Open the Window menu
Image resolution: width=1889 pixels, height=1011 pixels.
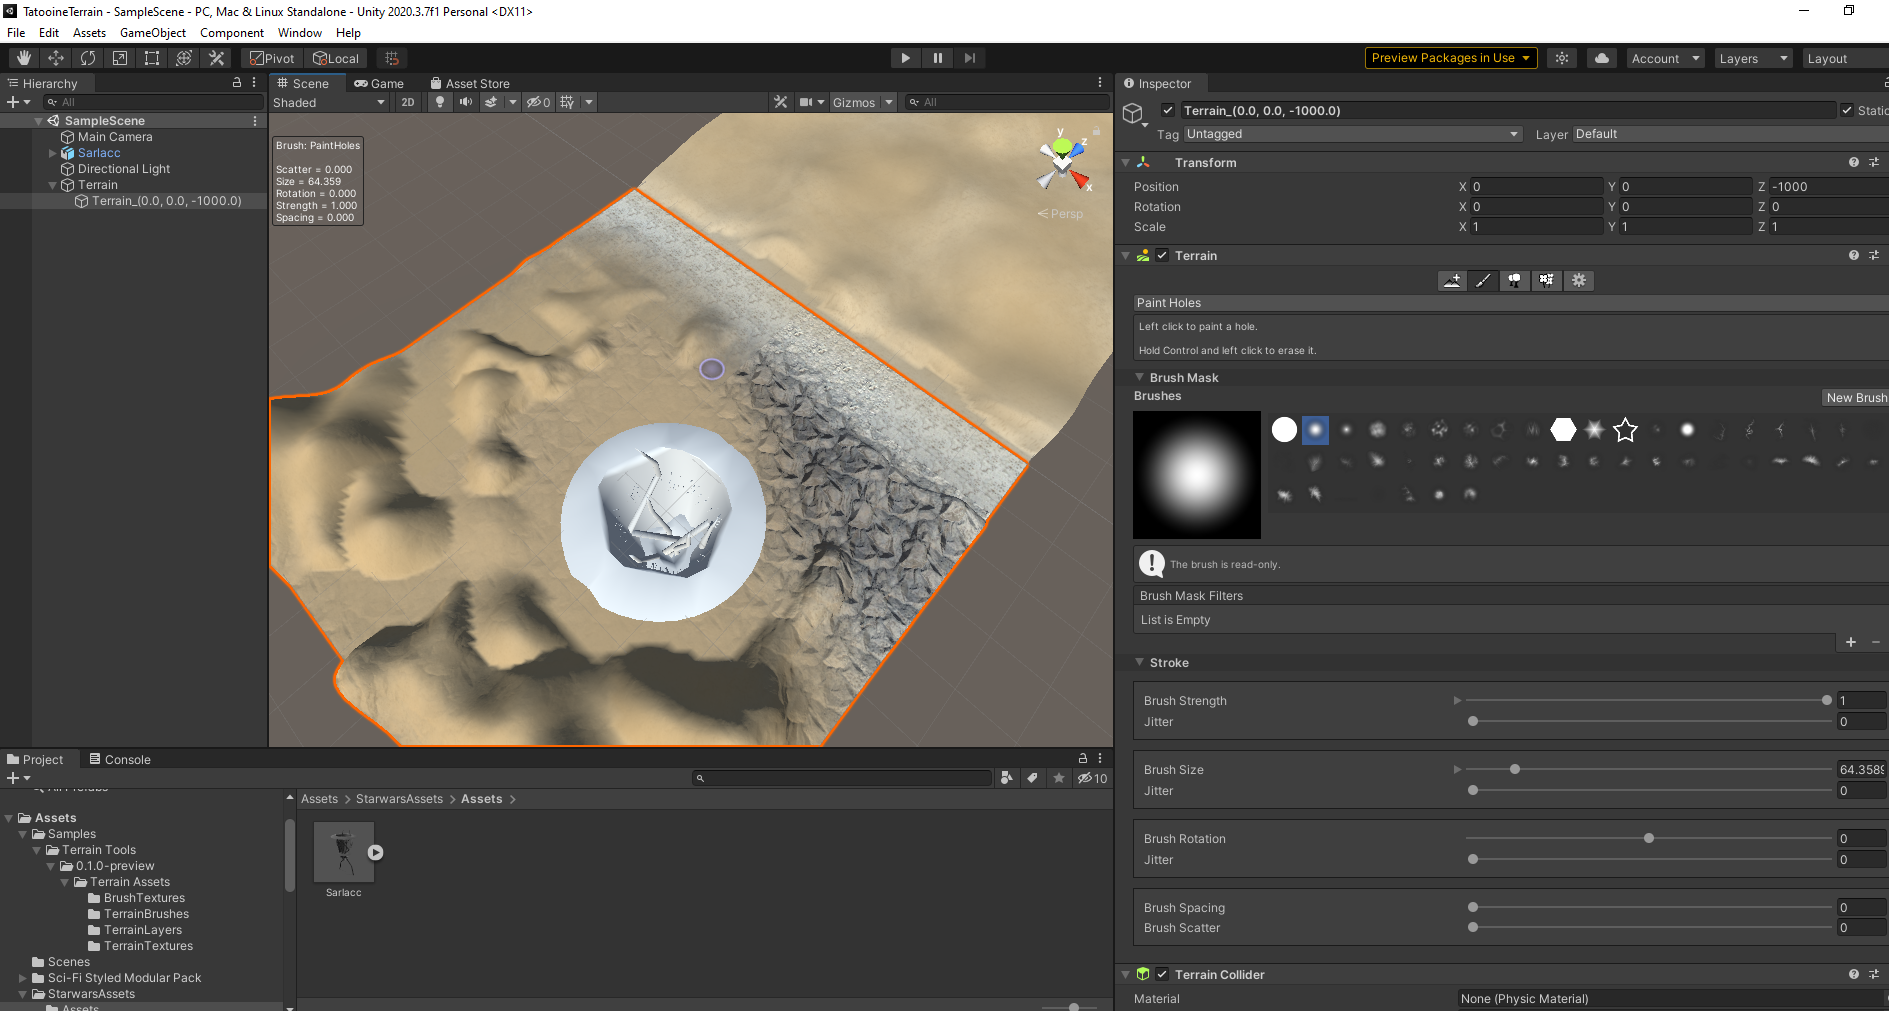coord(299,33)
